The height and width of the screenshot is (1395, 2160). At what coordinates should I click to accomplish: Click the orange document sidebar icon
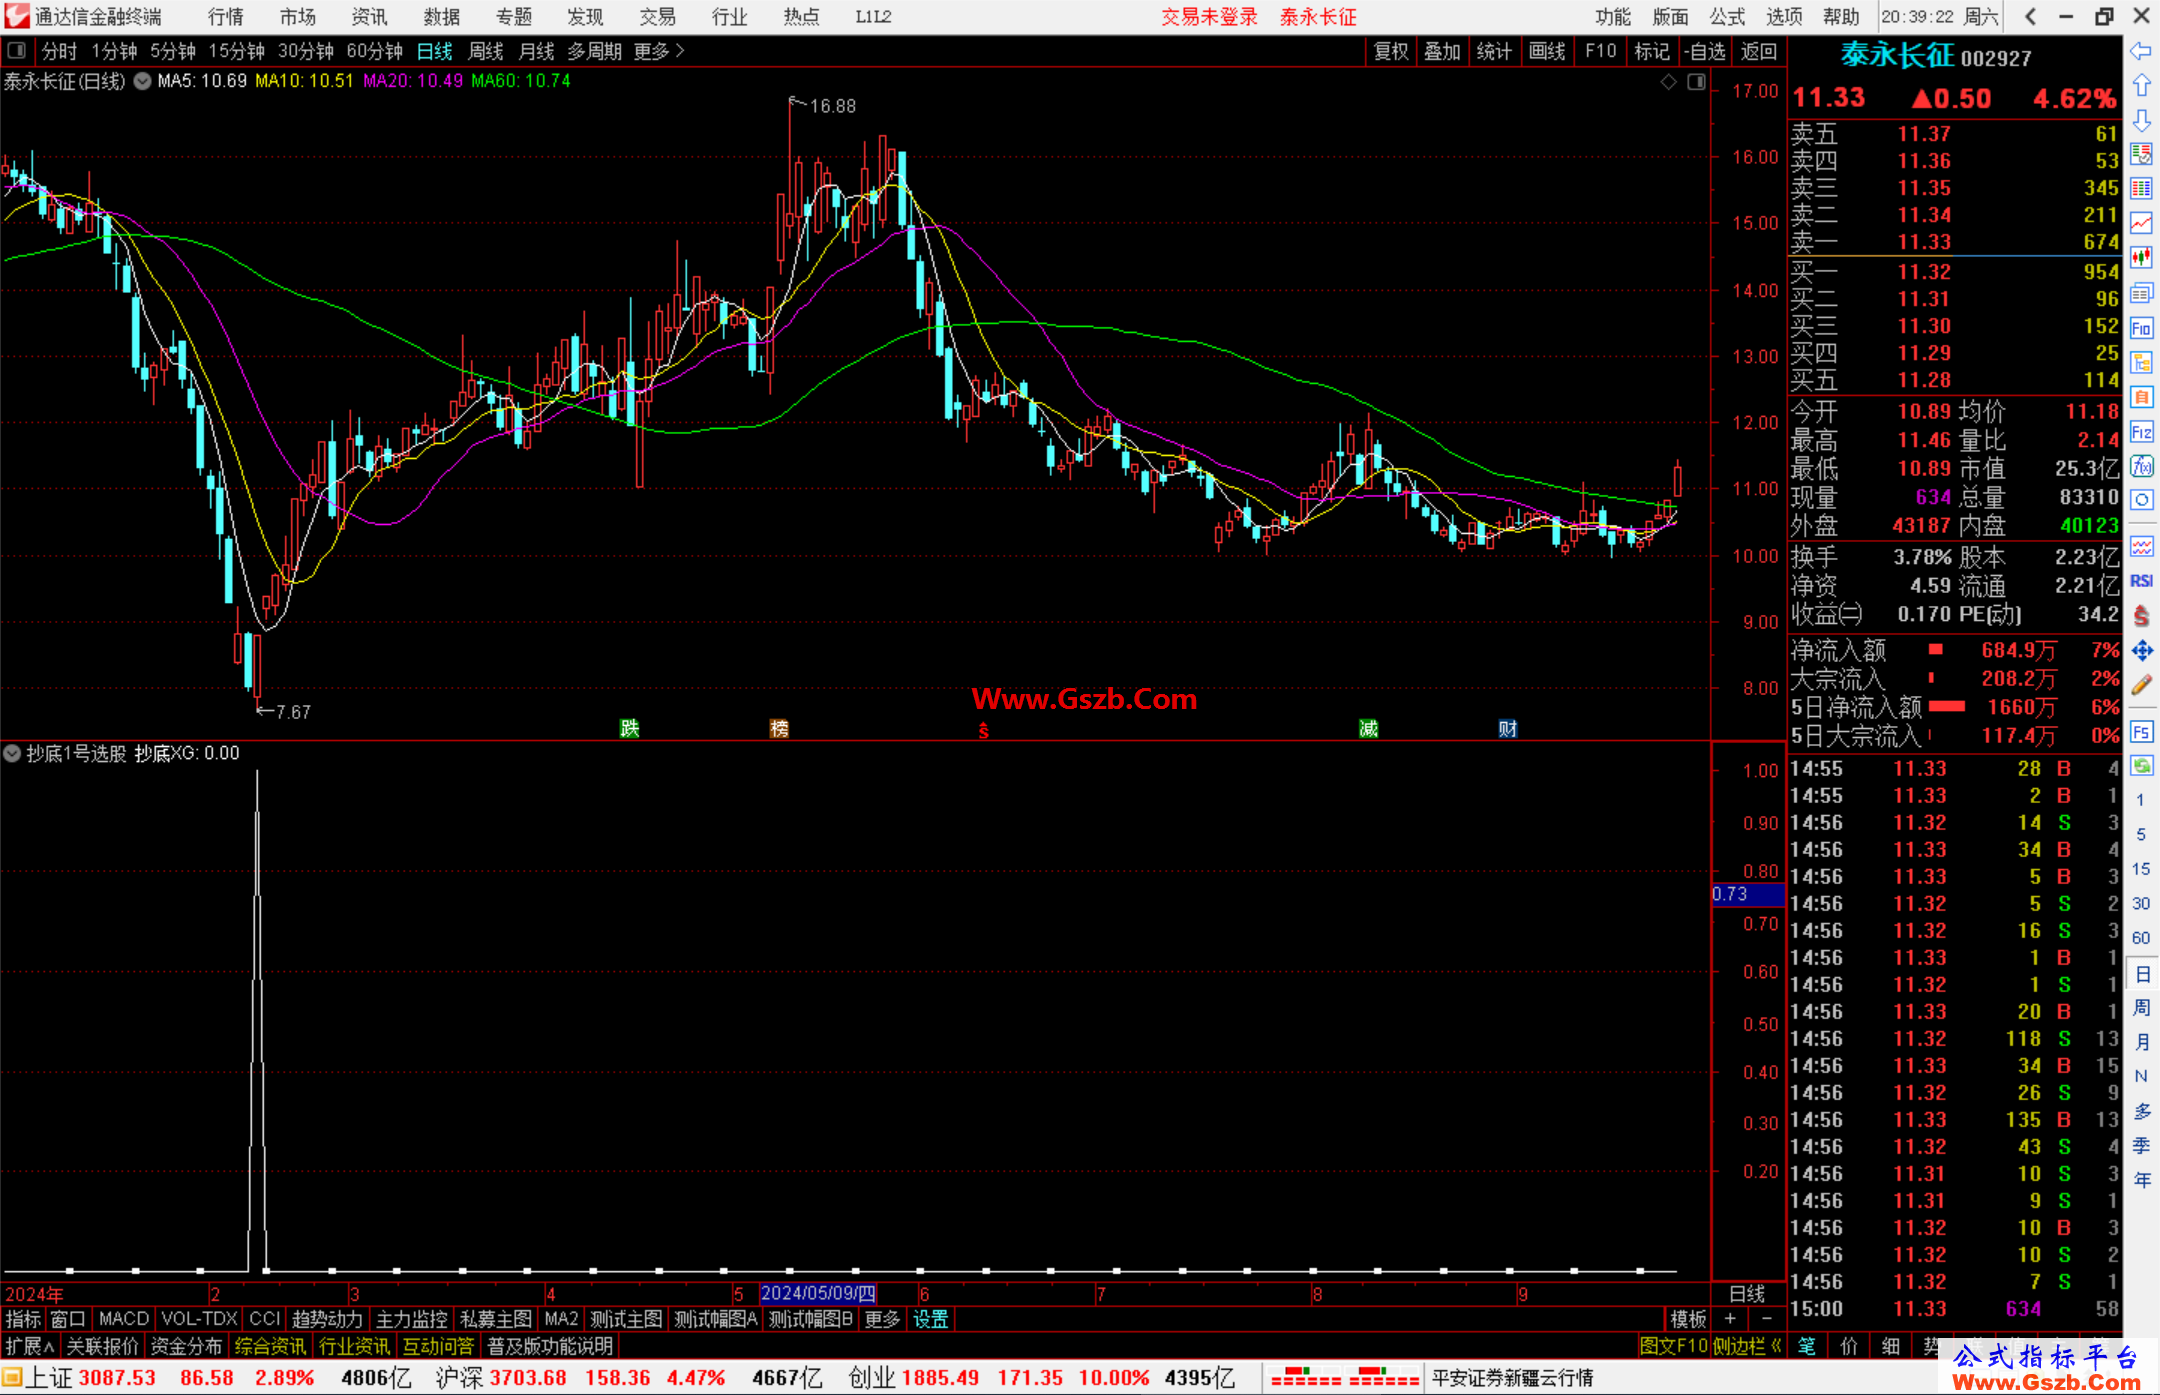[2141, 397]
